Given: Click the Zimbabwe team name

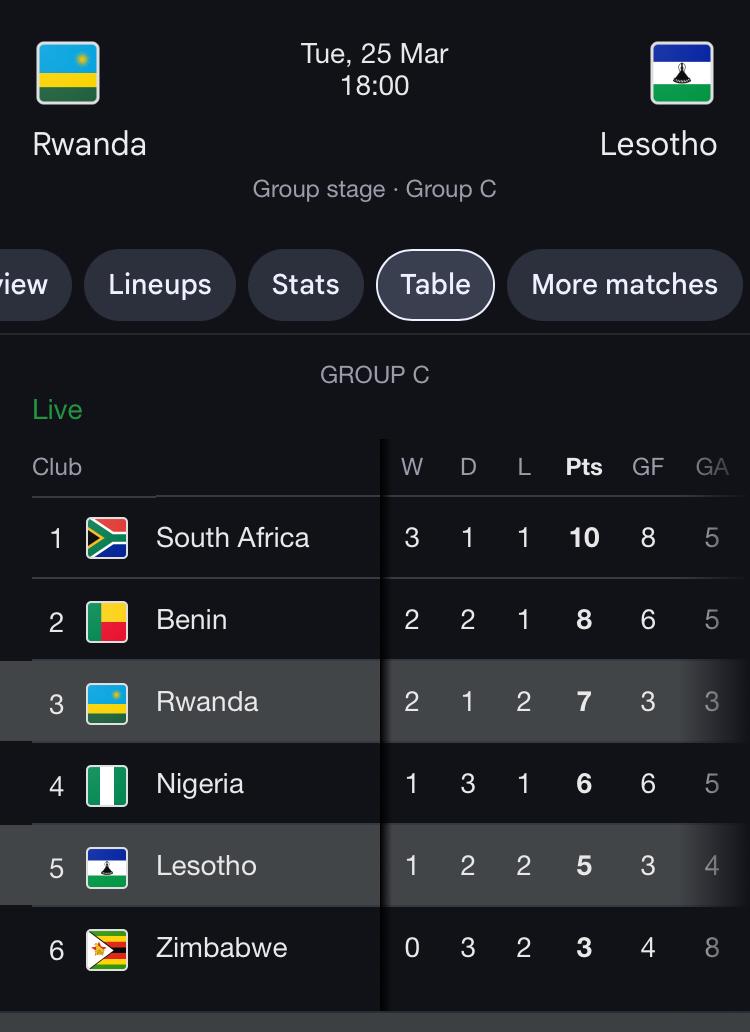Looking at the screenshot, I should 221,948.
